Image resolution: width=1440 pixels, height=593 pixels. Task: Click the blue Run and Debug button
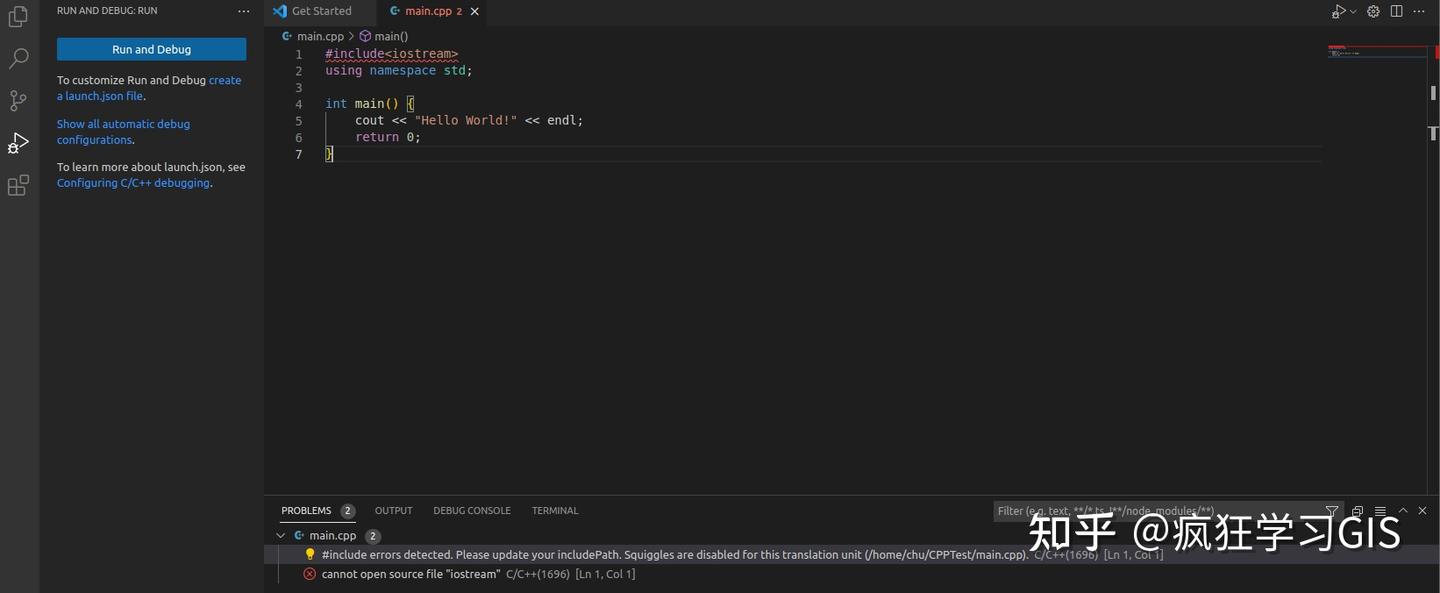pyautogui.click(x=151, y=49)
